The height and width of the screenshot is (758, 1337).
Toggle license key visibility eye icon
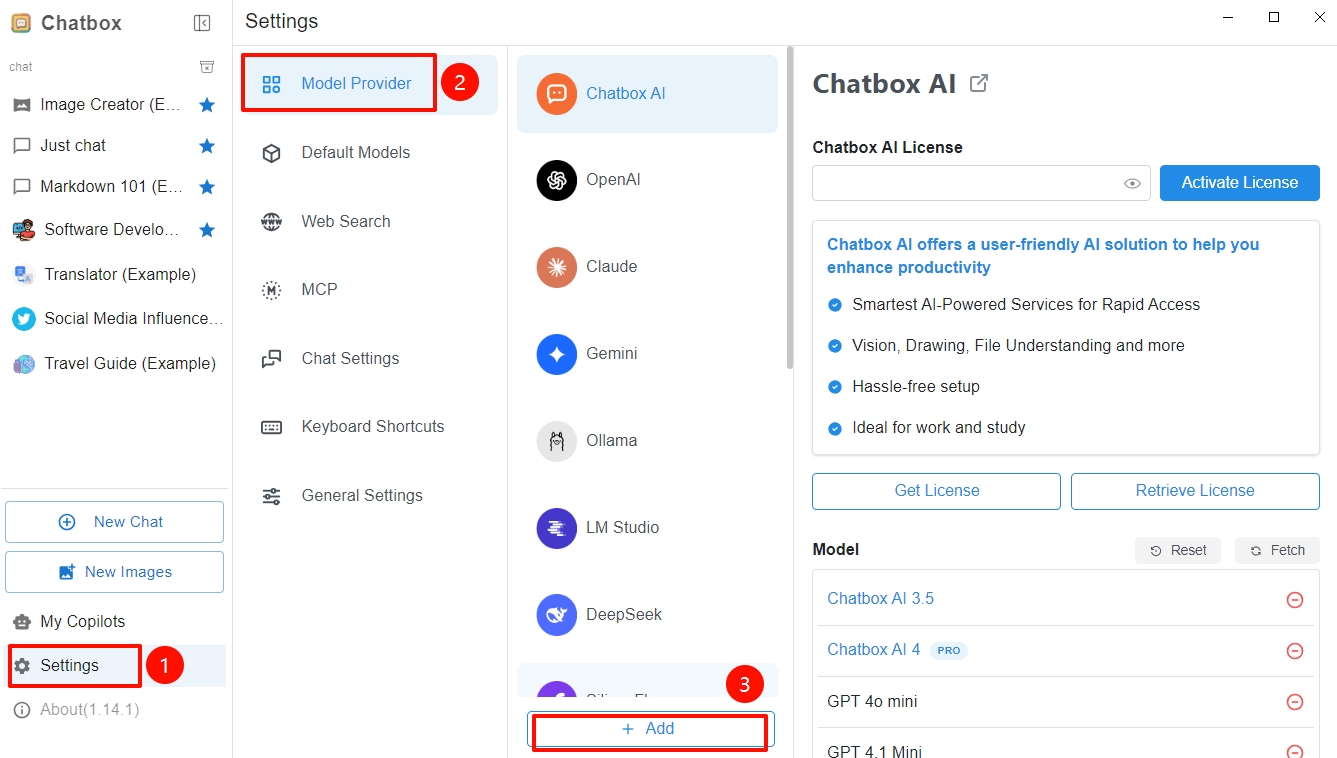1132,183
